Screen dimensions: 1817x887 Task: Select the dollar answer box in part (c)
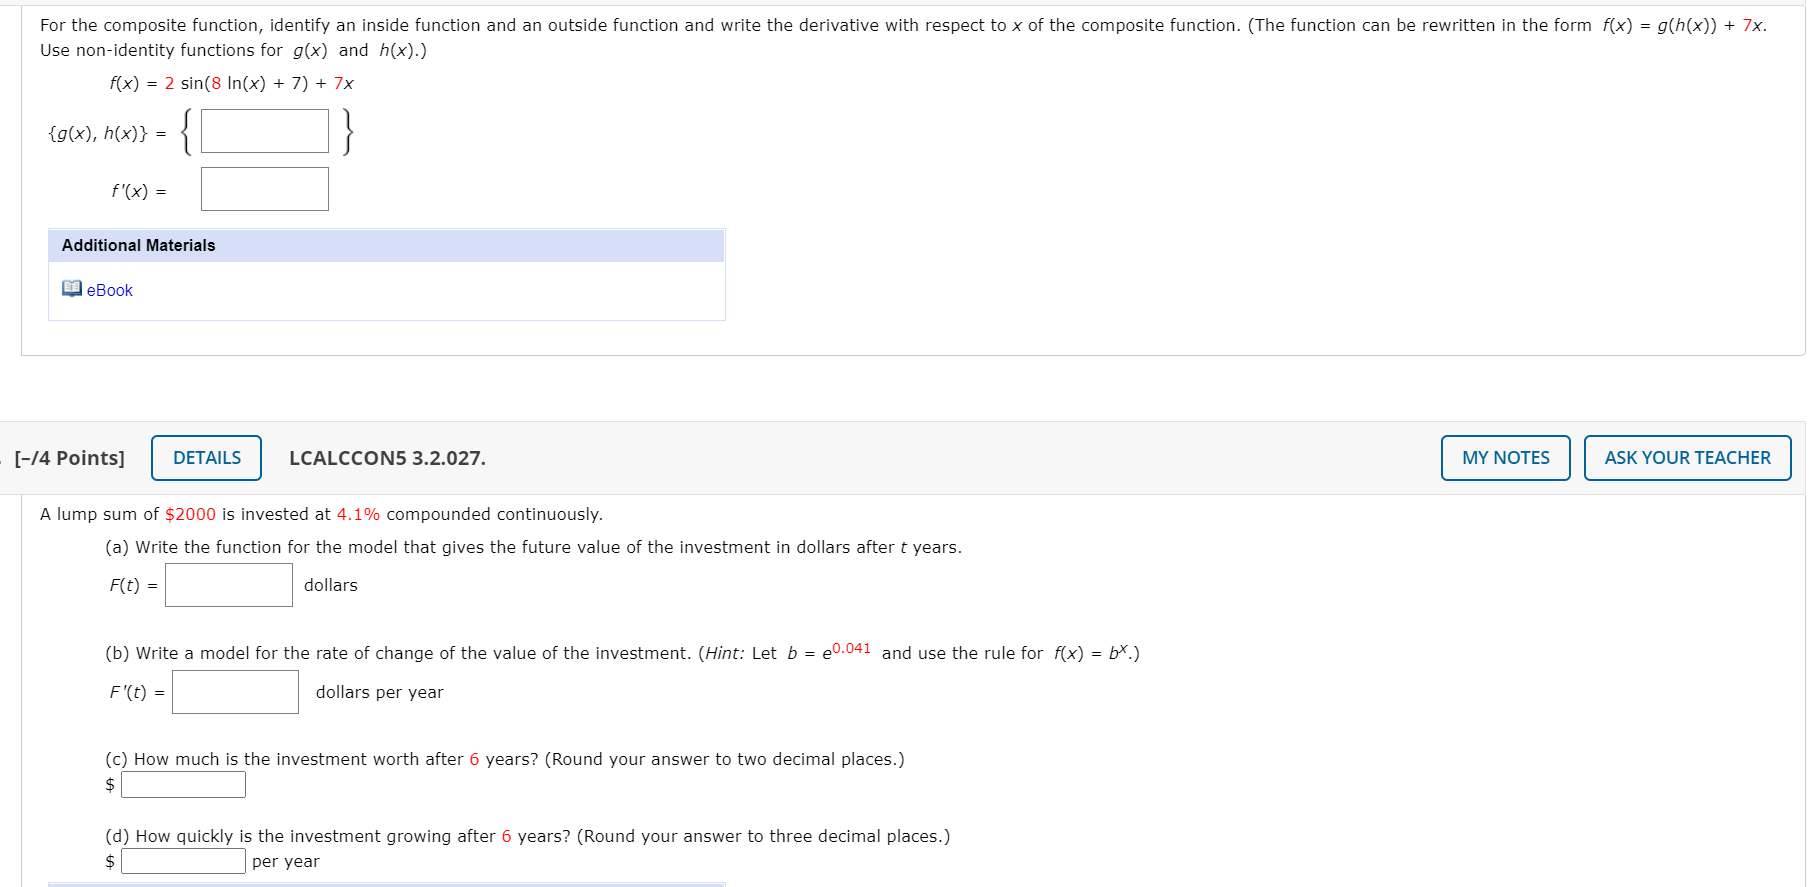tap(183, 784)
